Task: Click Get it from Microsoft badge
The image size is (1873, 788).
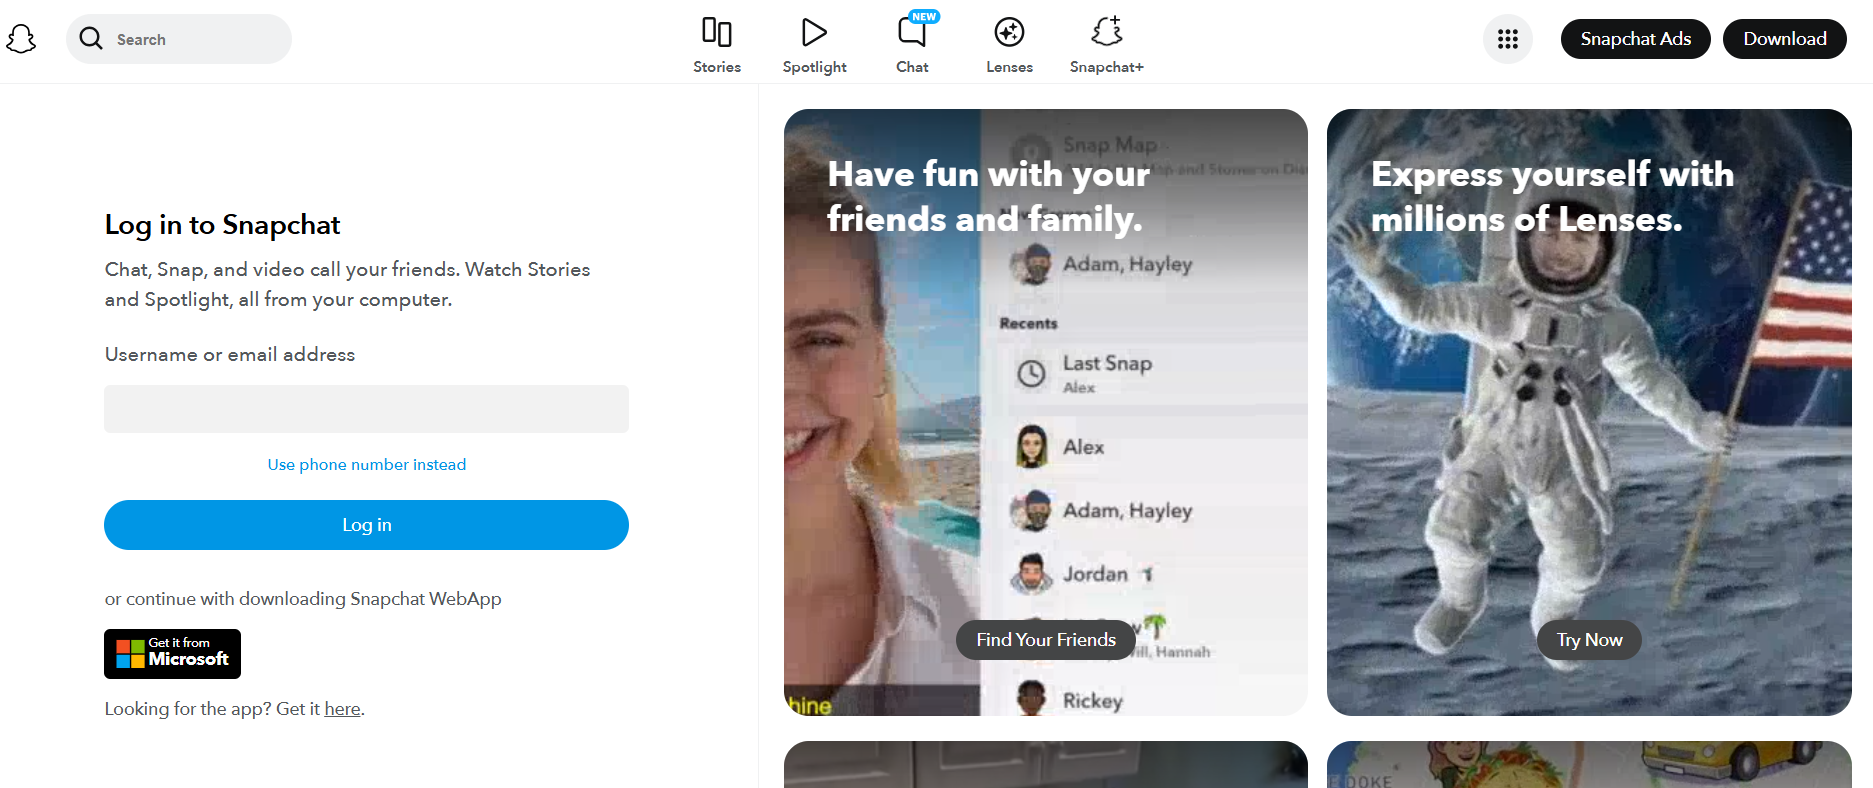Action: click(x=172, y=654)
